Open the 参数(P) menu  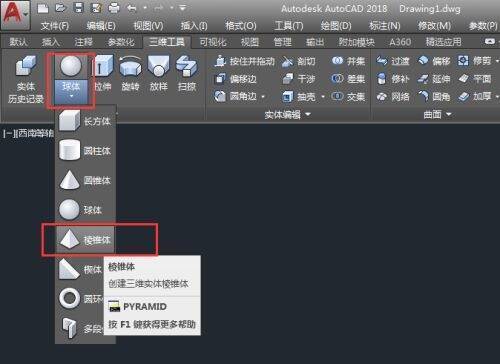483,26
